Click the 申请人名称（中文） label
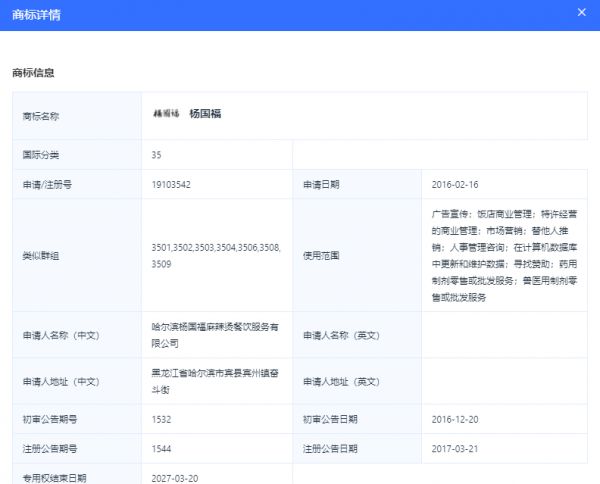 click(61, 335)
